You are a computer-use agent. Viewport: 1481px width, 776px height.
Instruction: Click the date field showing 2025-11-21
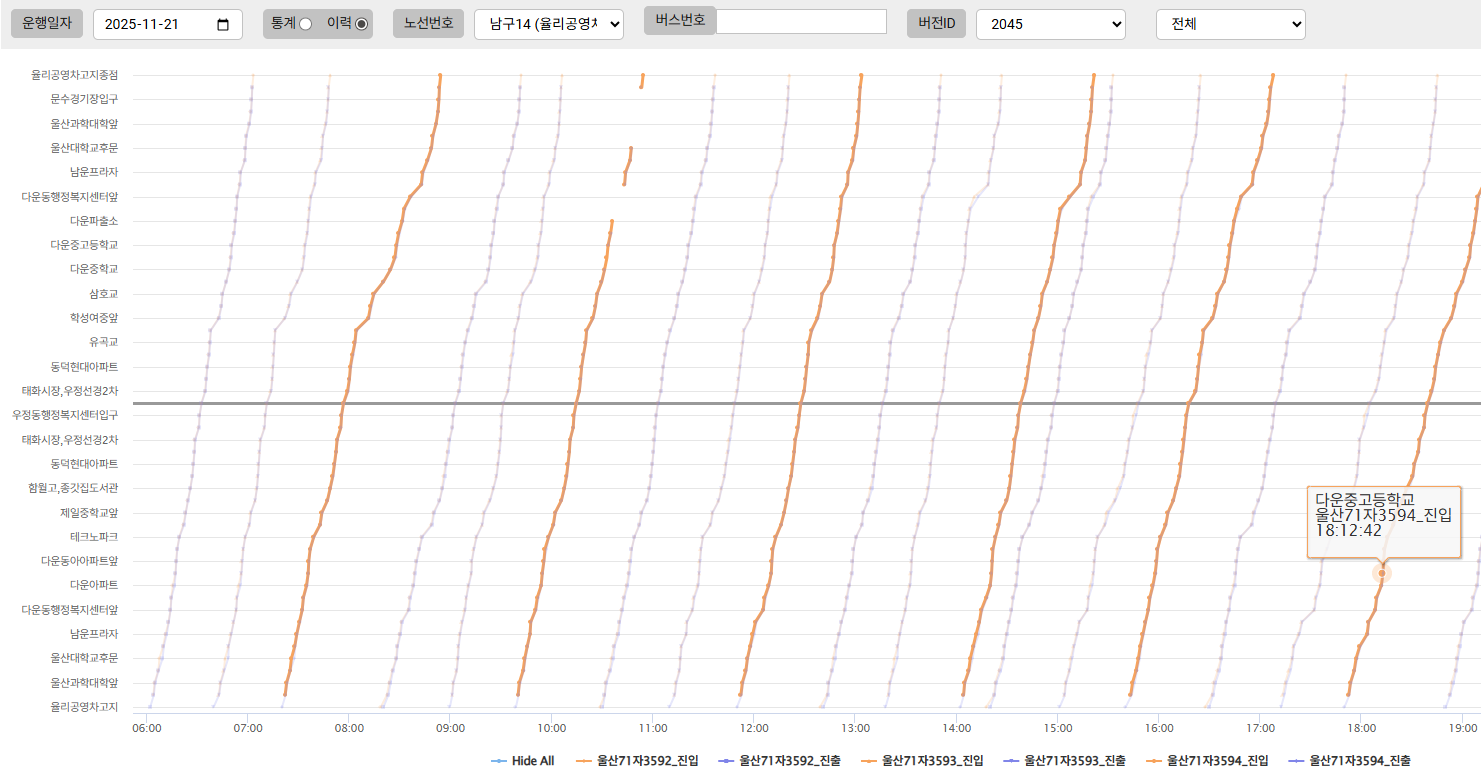point(155,25)
